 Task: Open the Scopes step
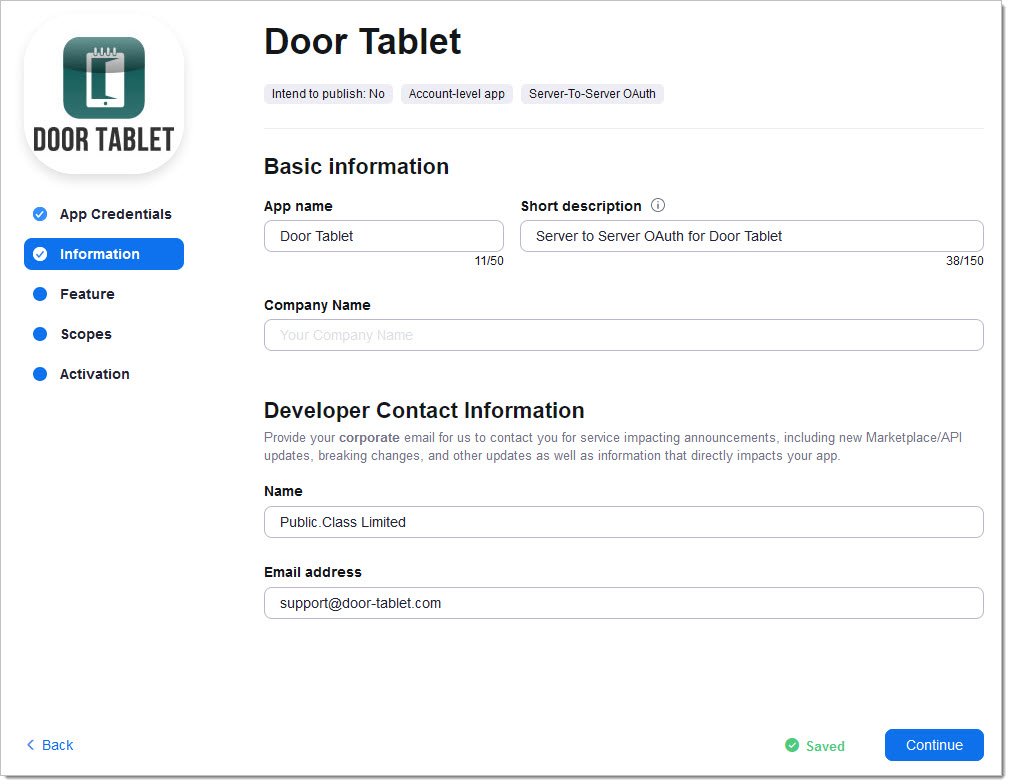[104, 334]
